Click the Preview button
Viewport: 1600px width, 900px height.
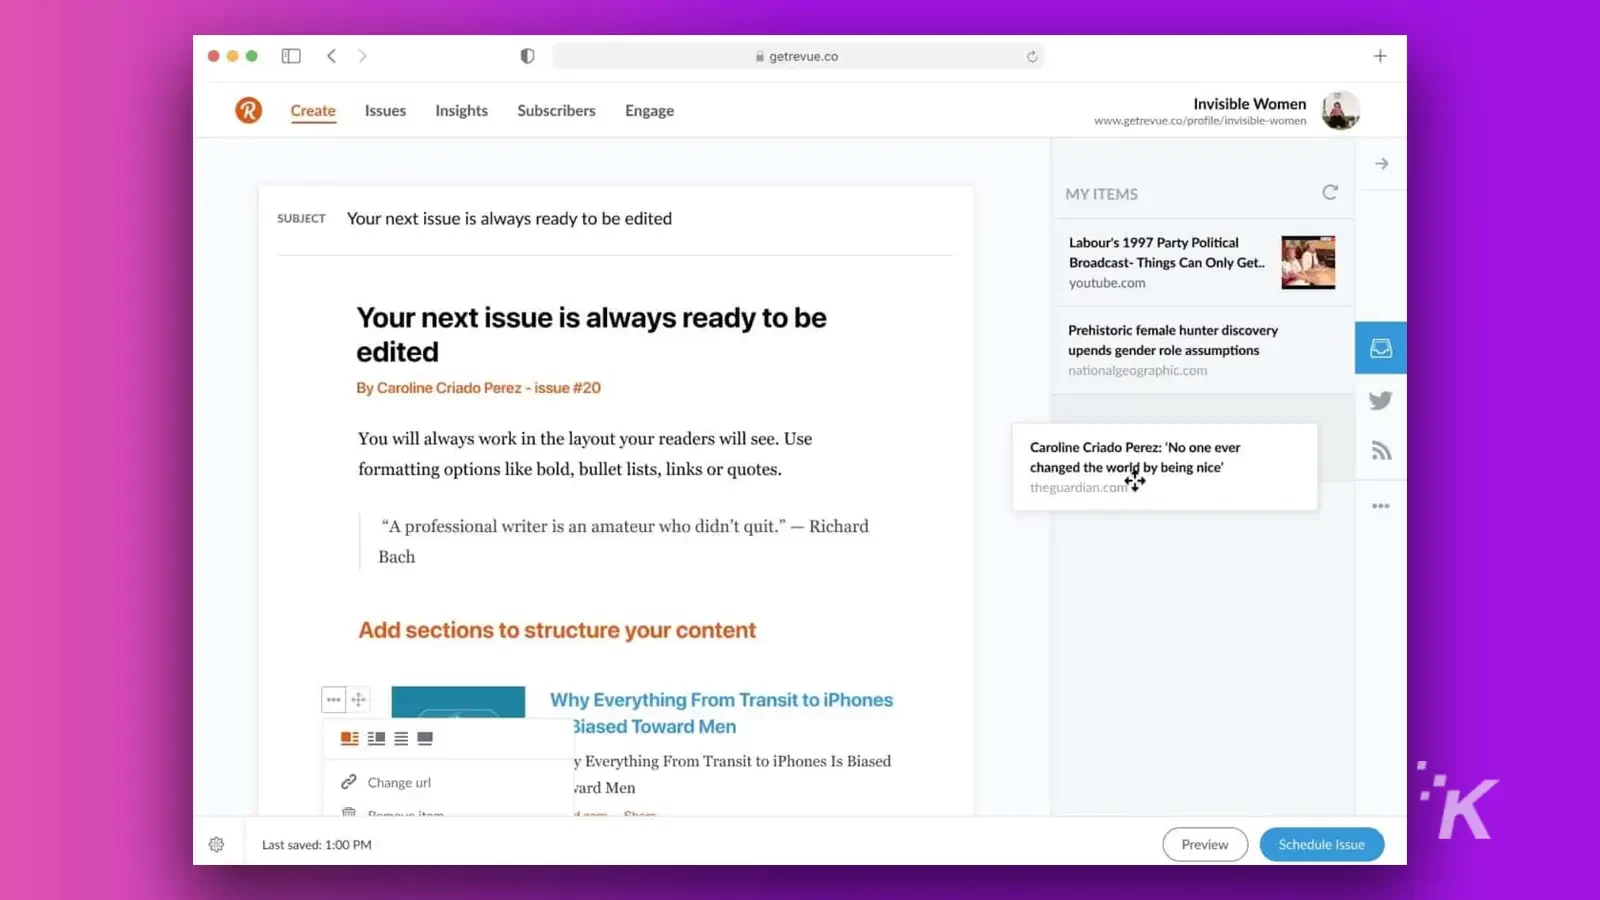[x=1205, y=845]
